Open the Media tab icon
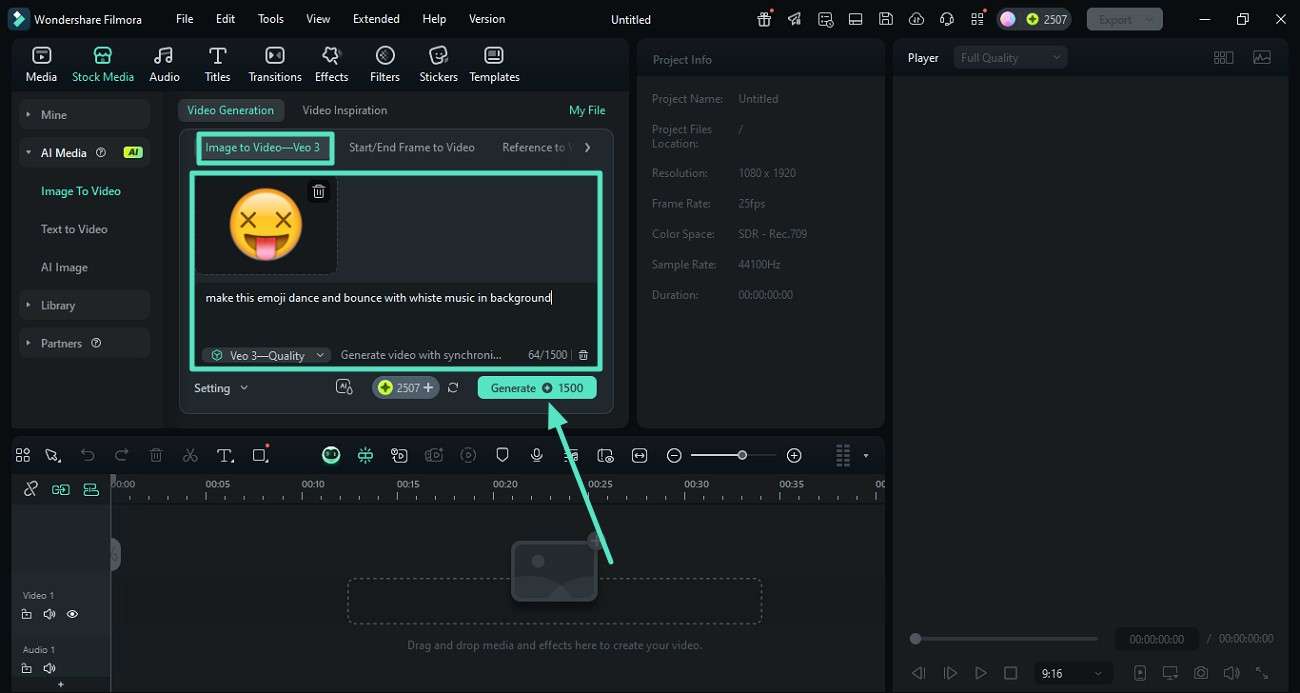Screen dimensions: 1300x693 coord(41,64)
